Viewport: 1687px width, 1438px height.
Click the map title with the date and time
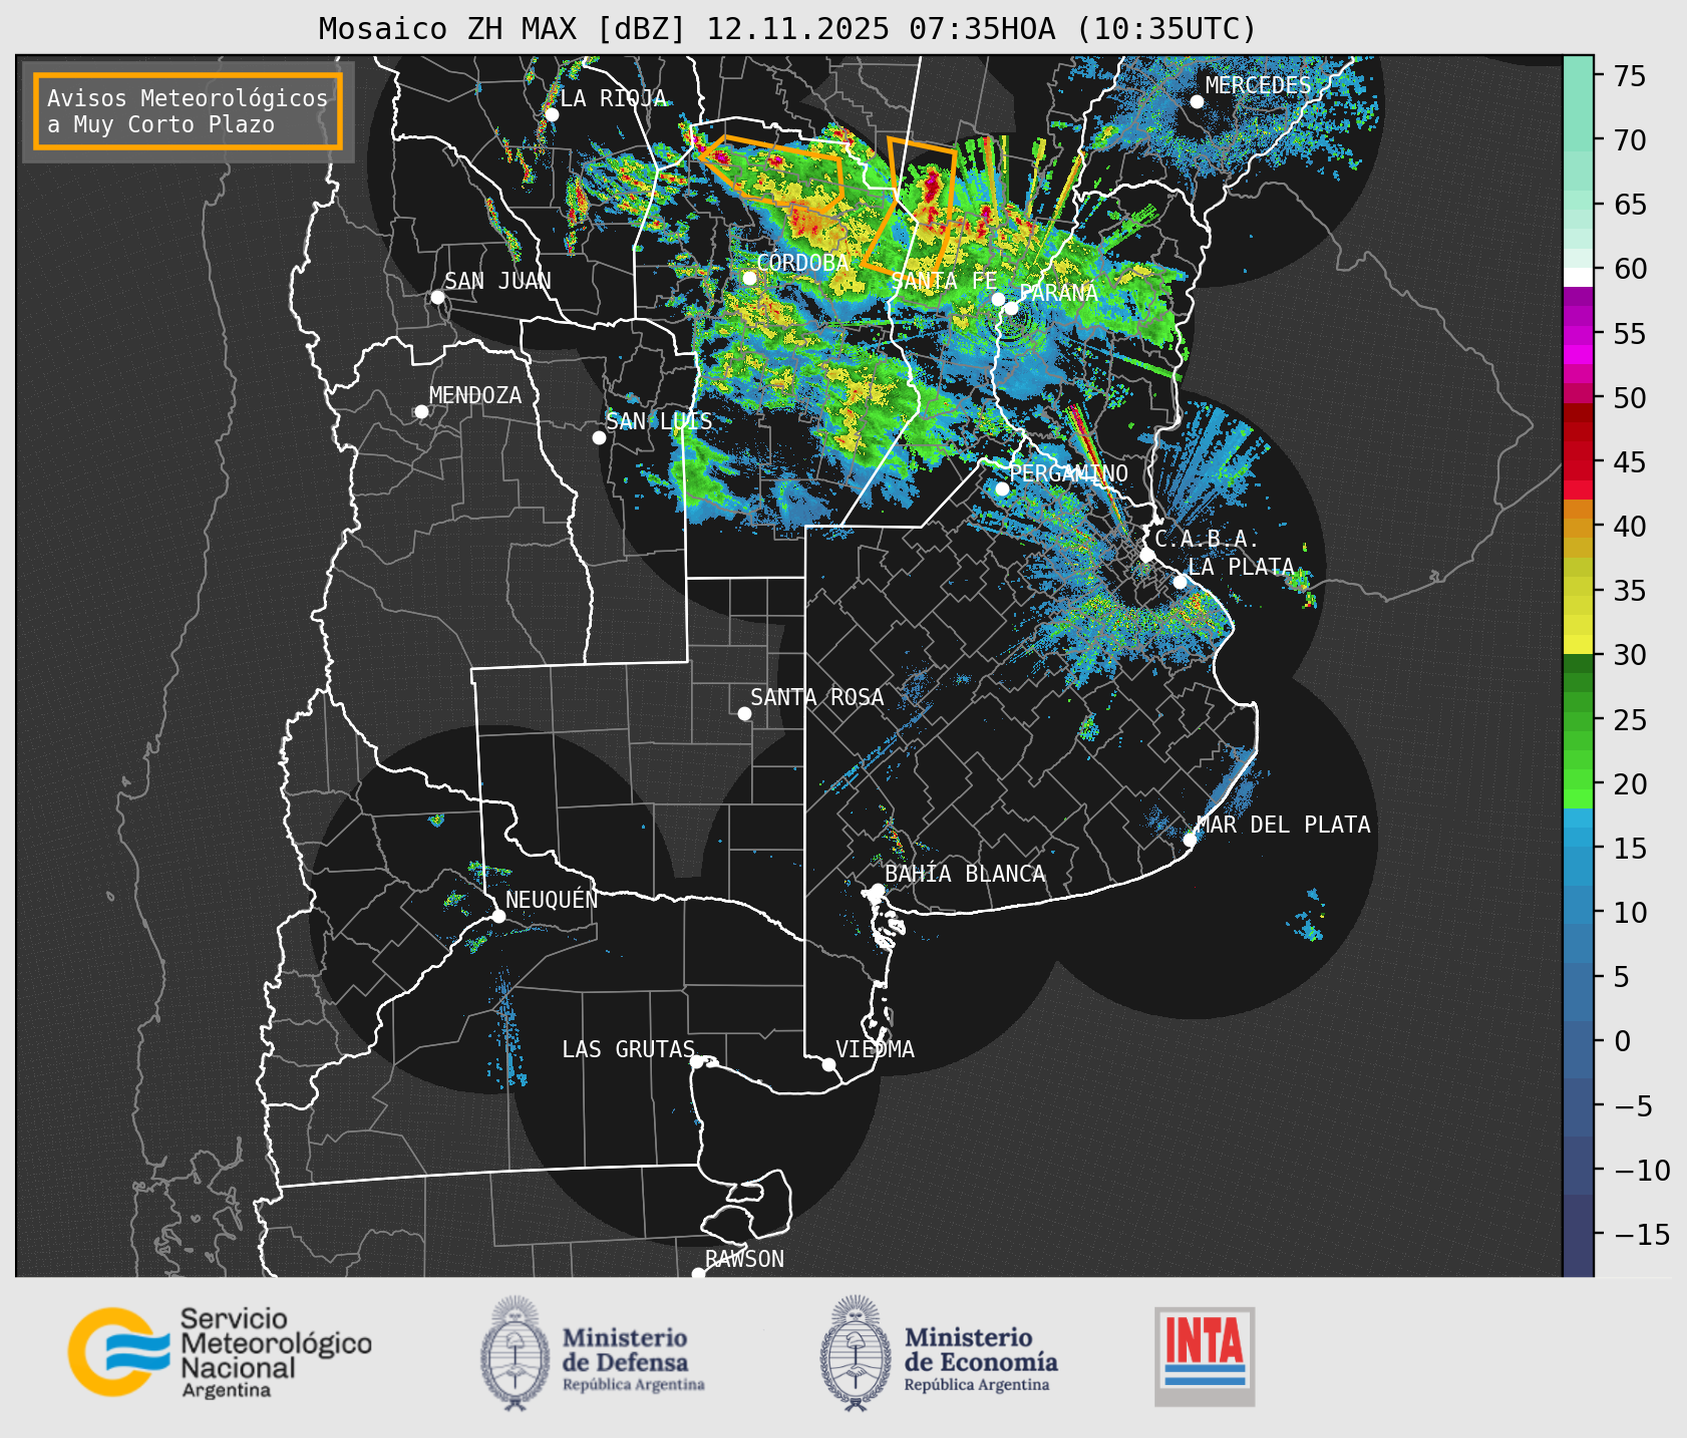tap(787, 29)
